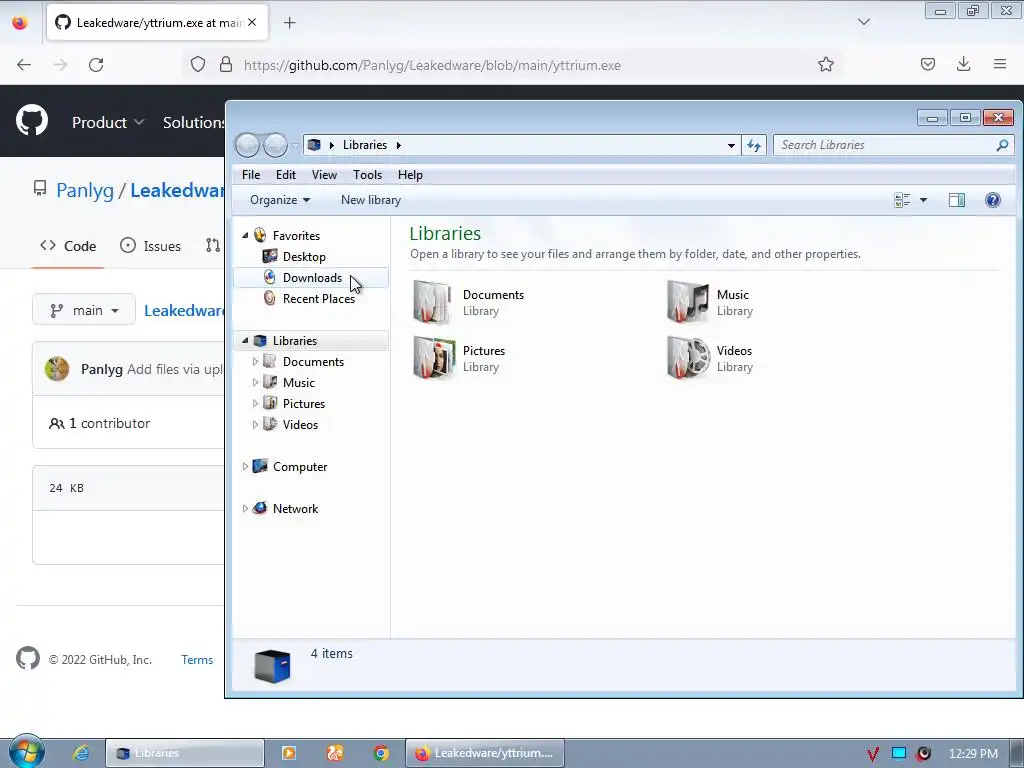Refresh the Explorer address bar
1024x768 pixels.
[x=754, y=145]
